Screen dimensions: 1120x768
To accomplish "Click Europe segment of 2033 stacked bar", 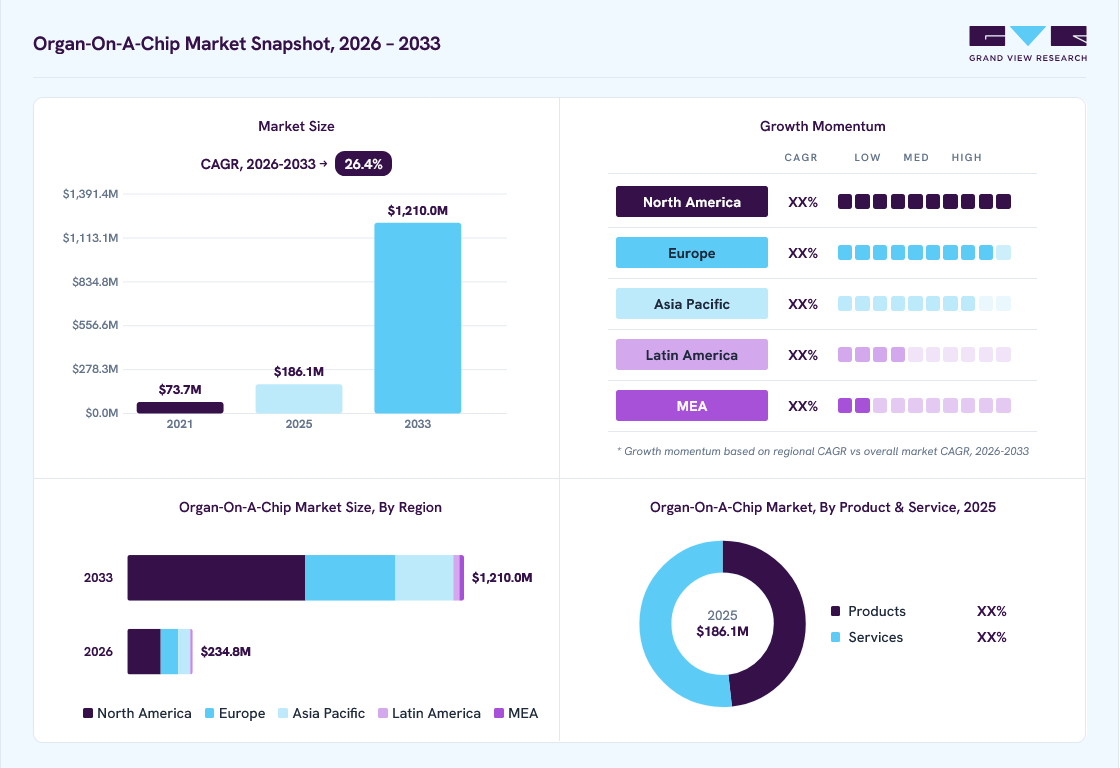I will coord(350,577).
